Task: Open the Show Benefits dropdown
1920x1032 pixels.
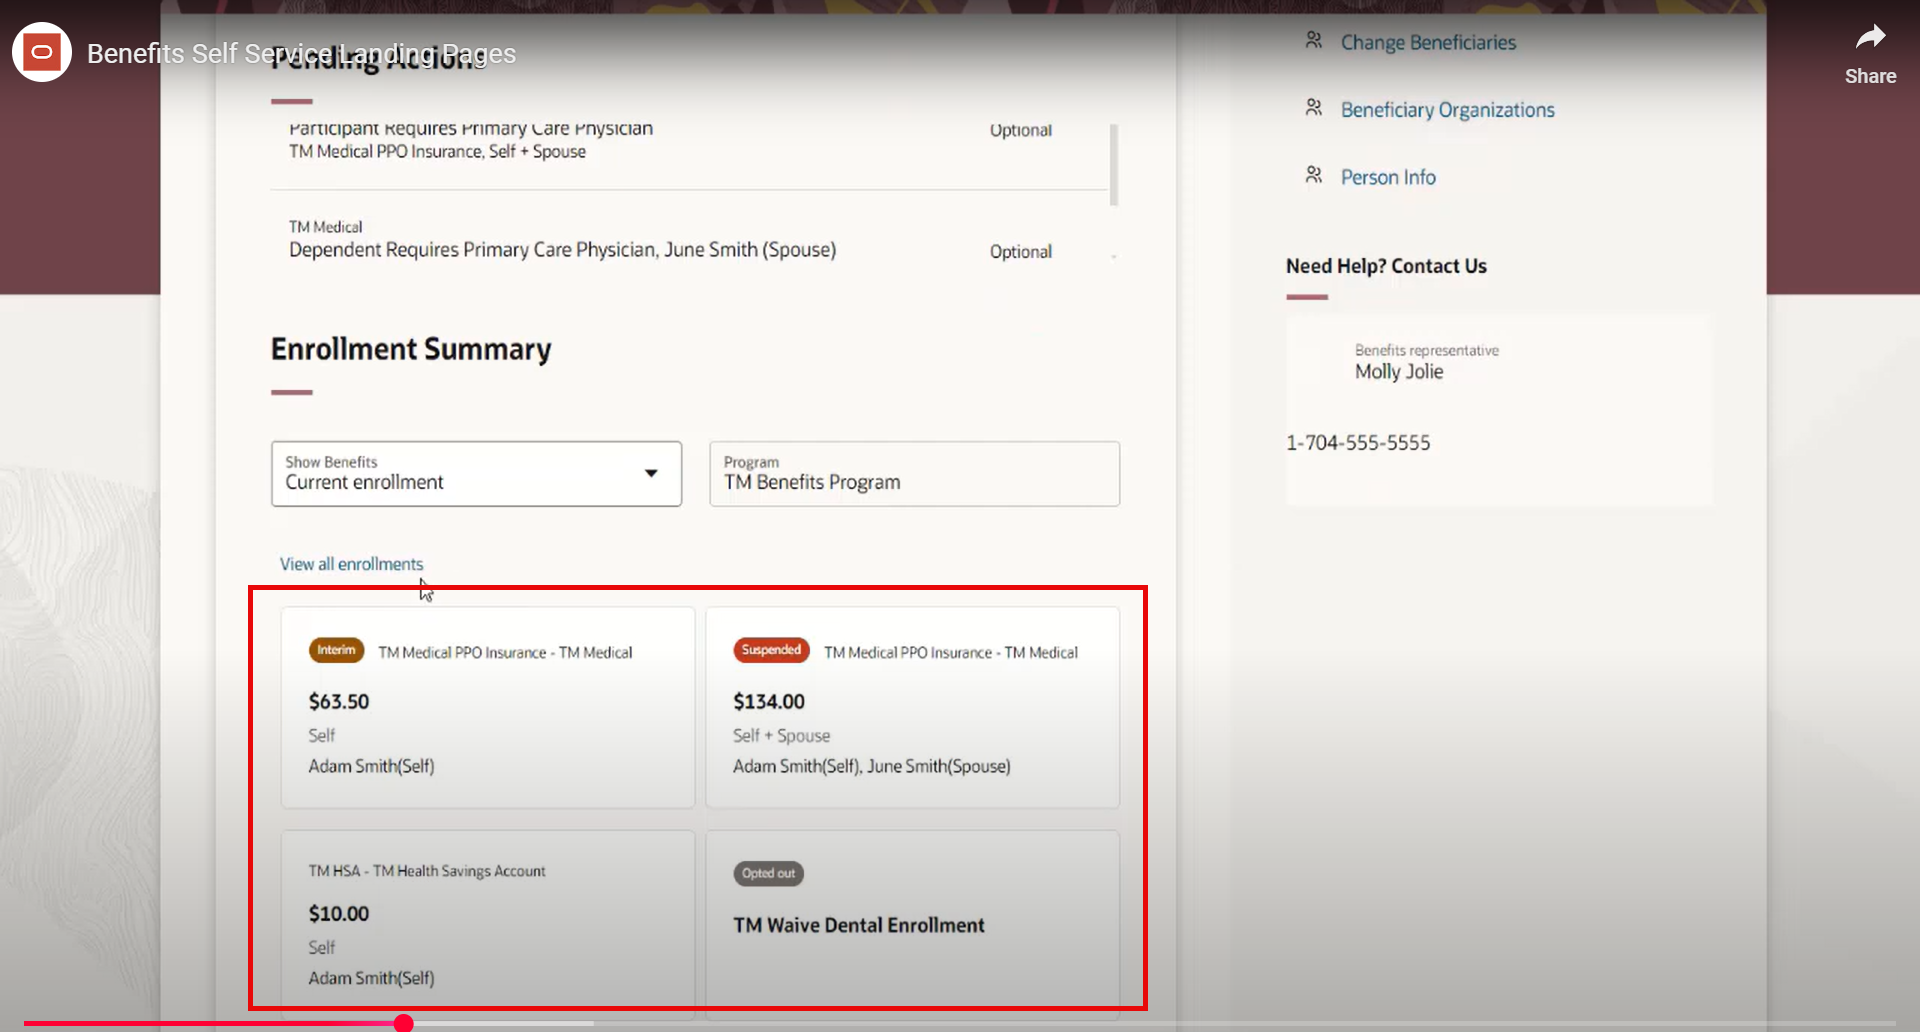Action: click(x=475, y=473)
